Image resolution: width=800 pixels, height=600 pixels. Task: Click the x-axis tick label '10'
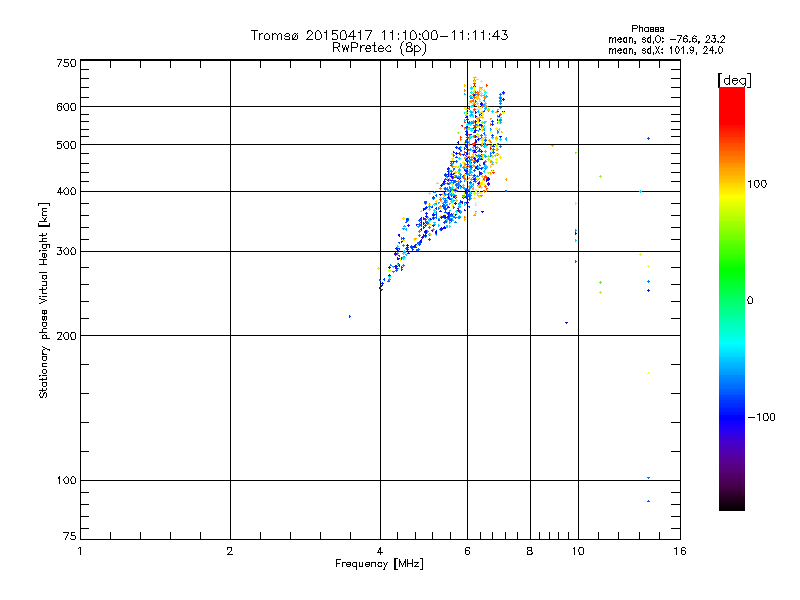pyautogui.click(x=578, y=551)
